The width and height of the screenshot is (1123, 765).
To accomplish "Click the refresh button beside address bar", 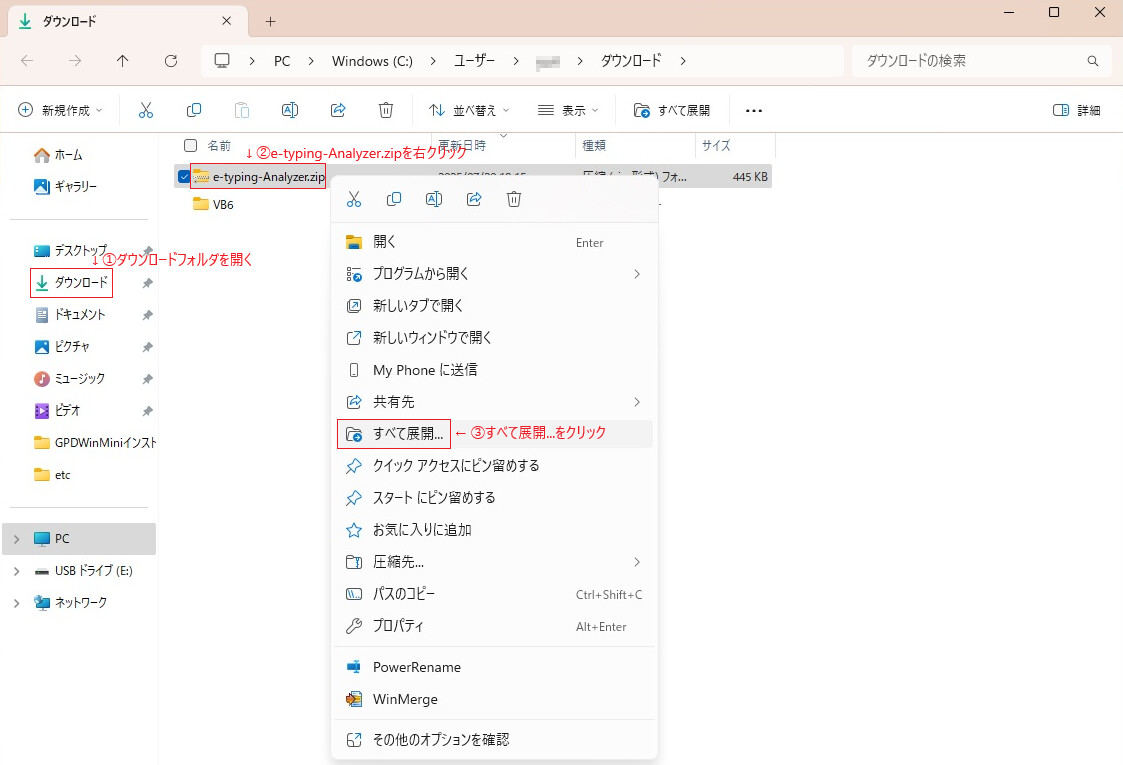I will point(170,61).
